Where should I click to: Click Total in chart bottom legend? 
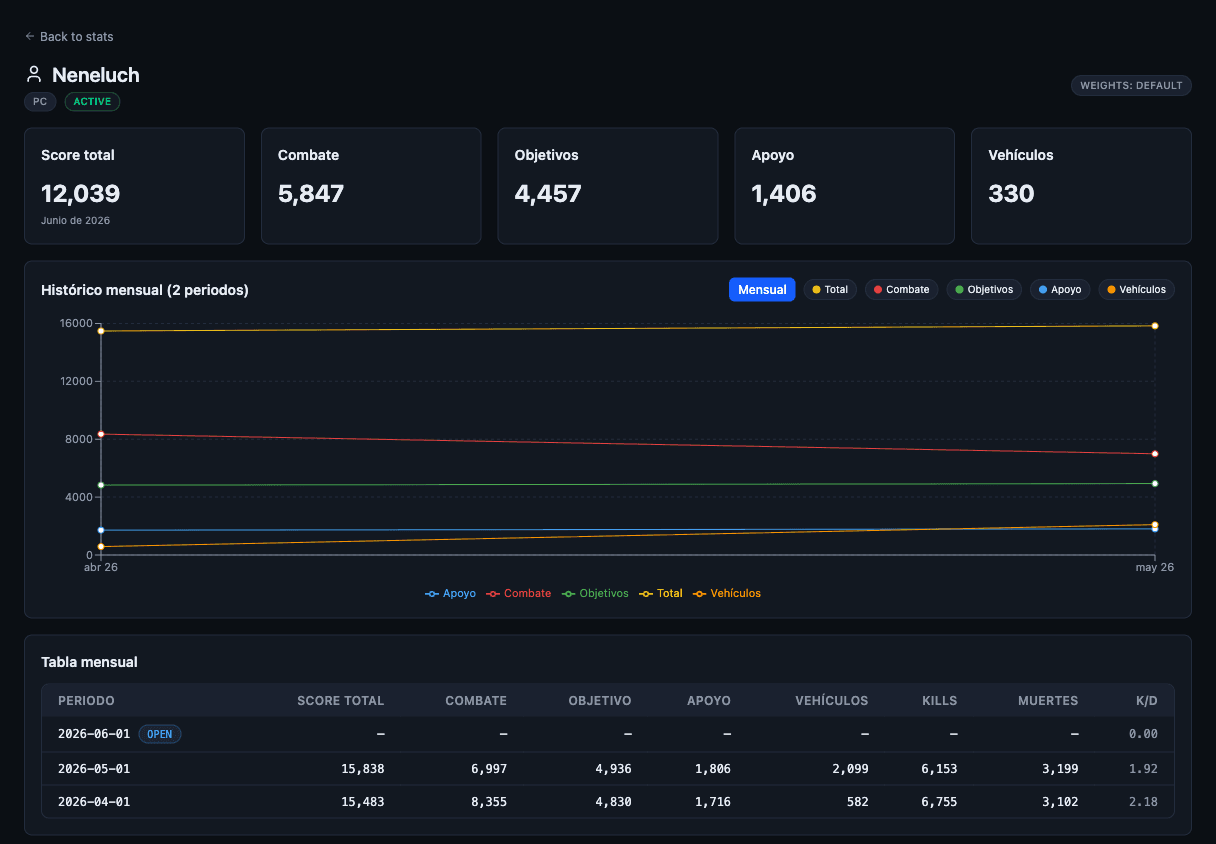tap(661, 593)
